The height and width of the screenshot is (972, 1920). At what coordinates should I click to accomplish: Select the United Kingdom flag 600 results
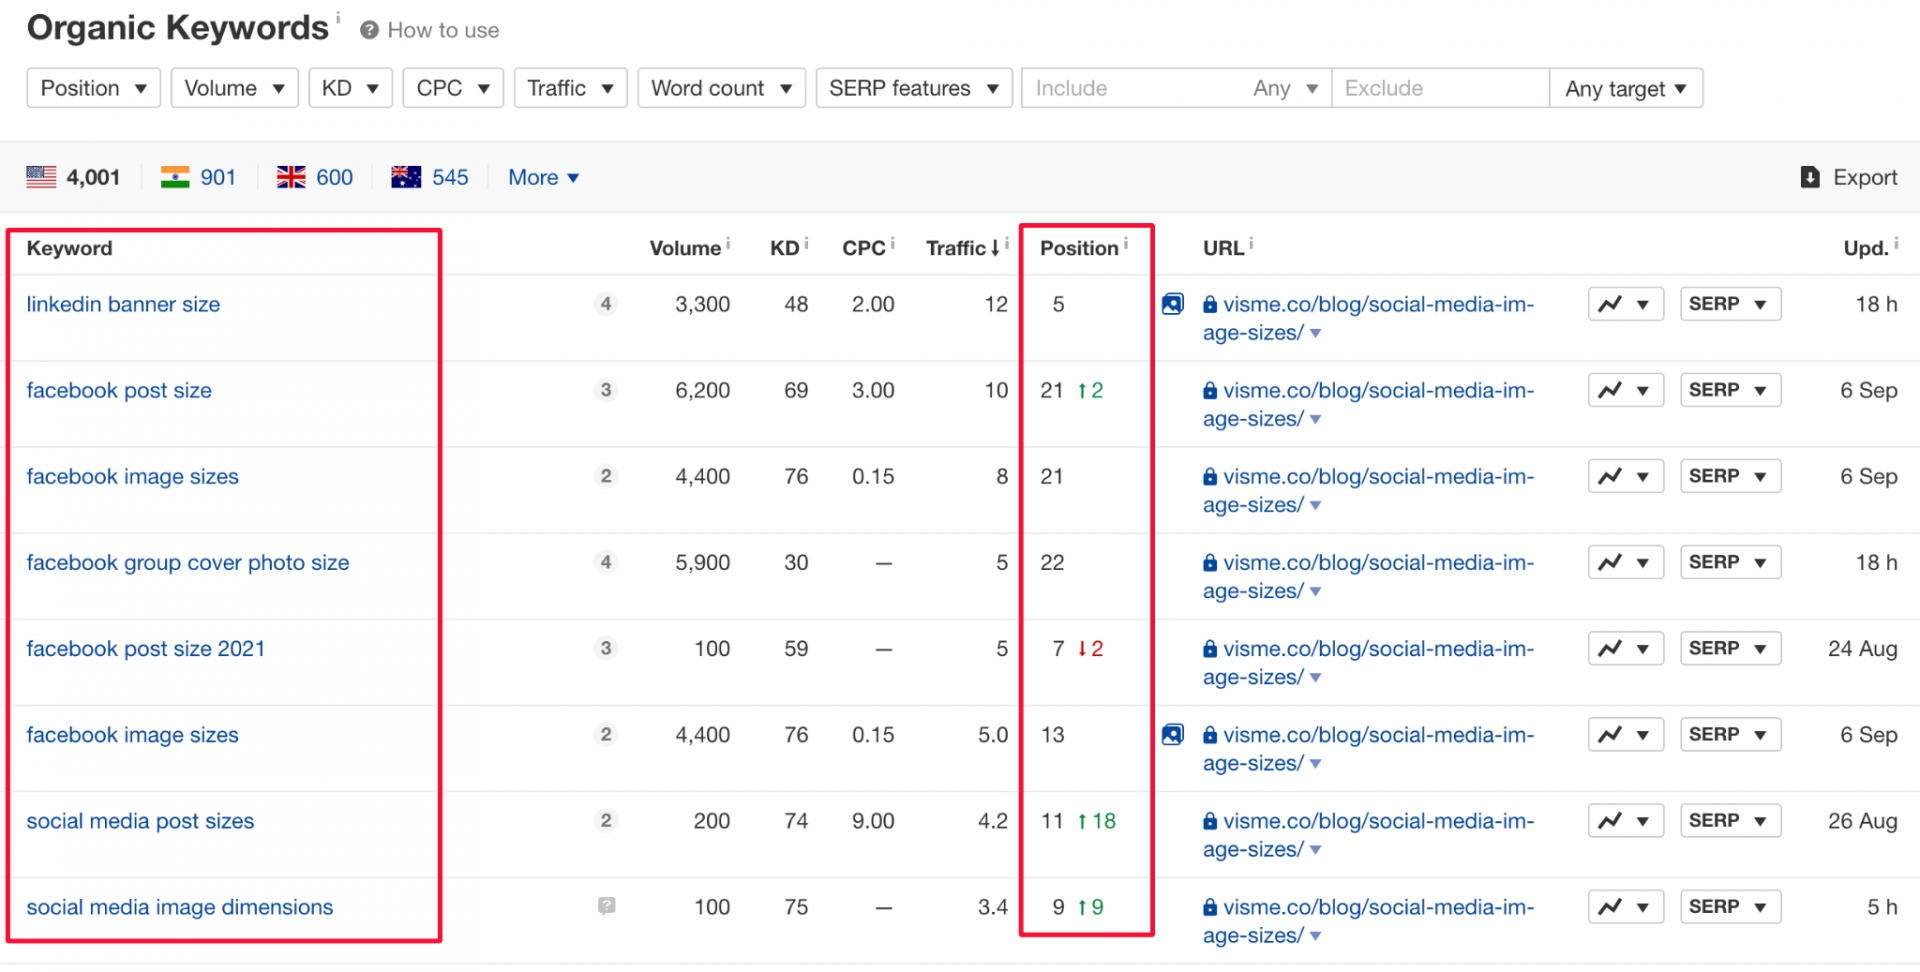314,177
